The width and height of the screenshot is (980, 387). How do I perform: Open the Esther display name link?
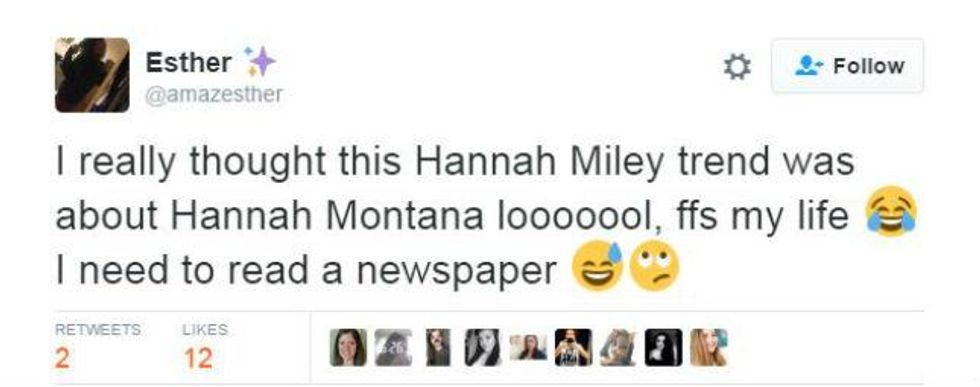[x=188, y=63]
